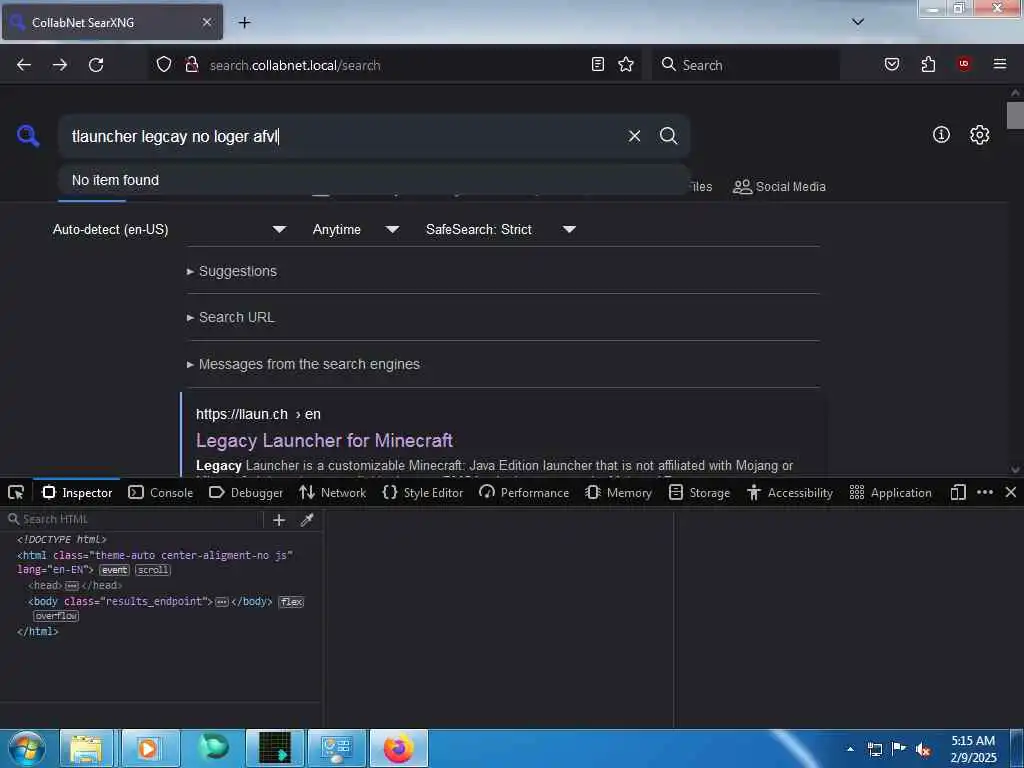Toggle Responsive Design Mode in DevTools

pyautogui.click(x=958, y=492)
